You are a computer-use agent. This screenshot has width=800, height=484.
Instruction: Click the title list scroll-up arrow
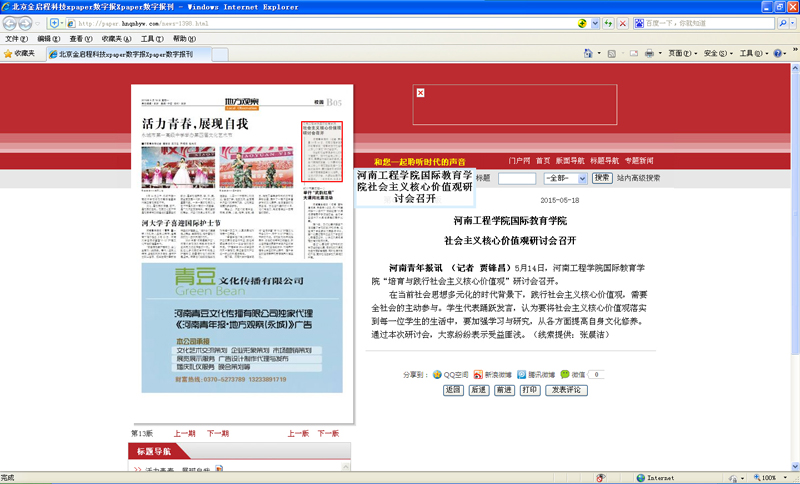click(345, 467)
